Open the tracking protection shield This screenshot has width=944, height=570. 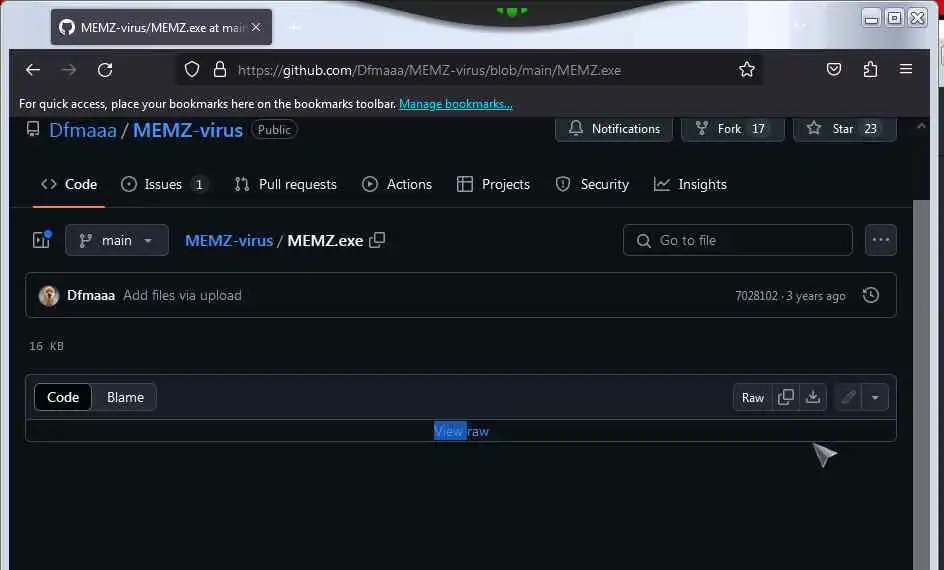tap(191, 70)
